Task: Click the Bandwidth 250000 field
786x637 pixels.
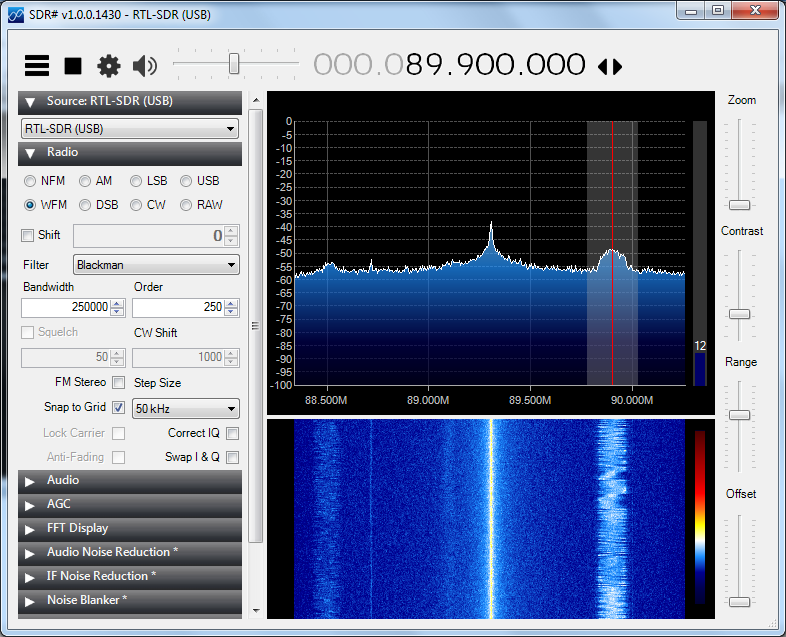Action: point(66,307)
